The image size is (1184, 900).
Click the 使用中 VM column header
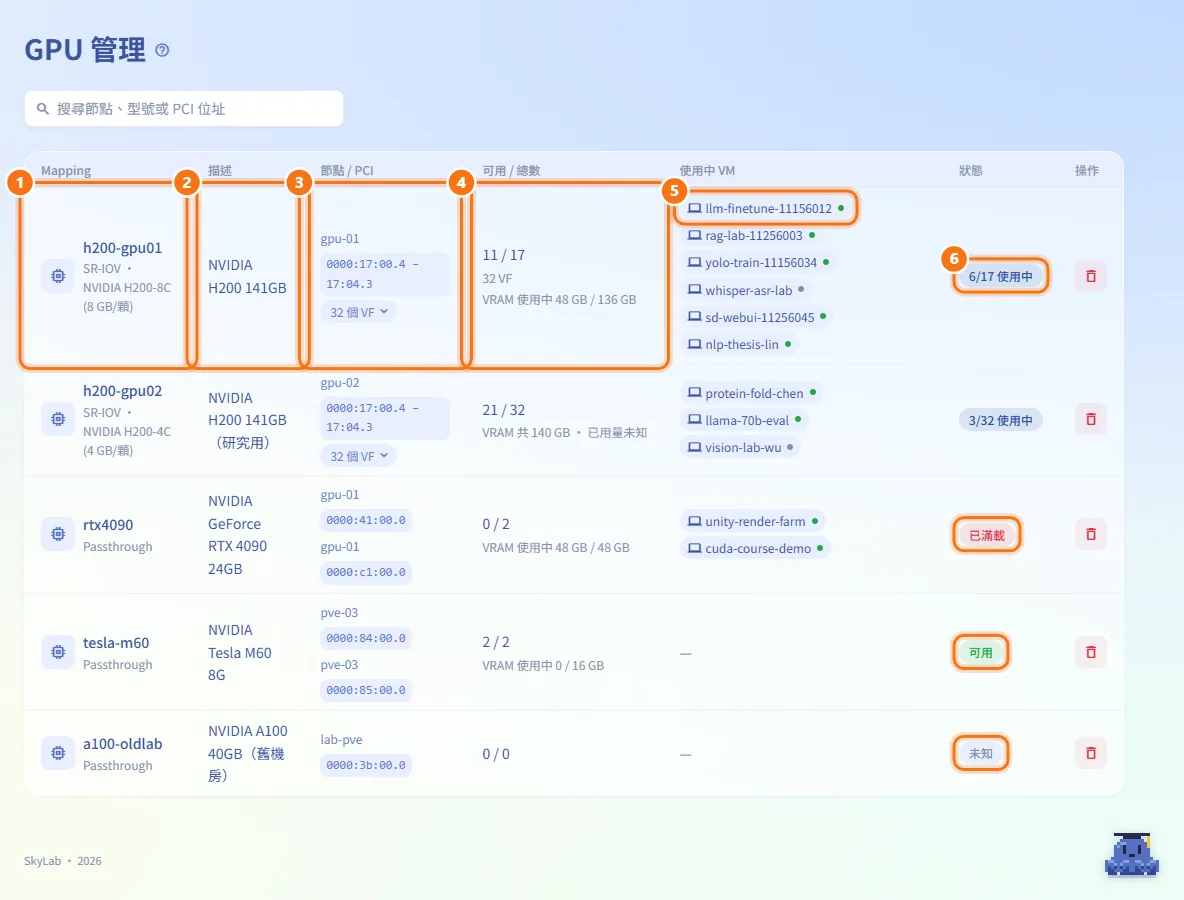coord(707,171)
